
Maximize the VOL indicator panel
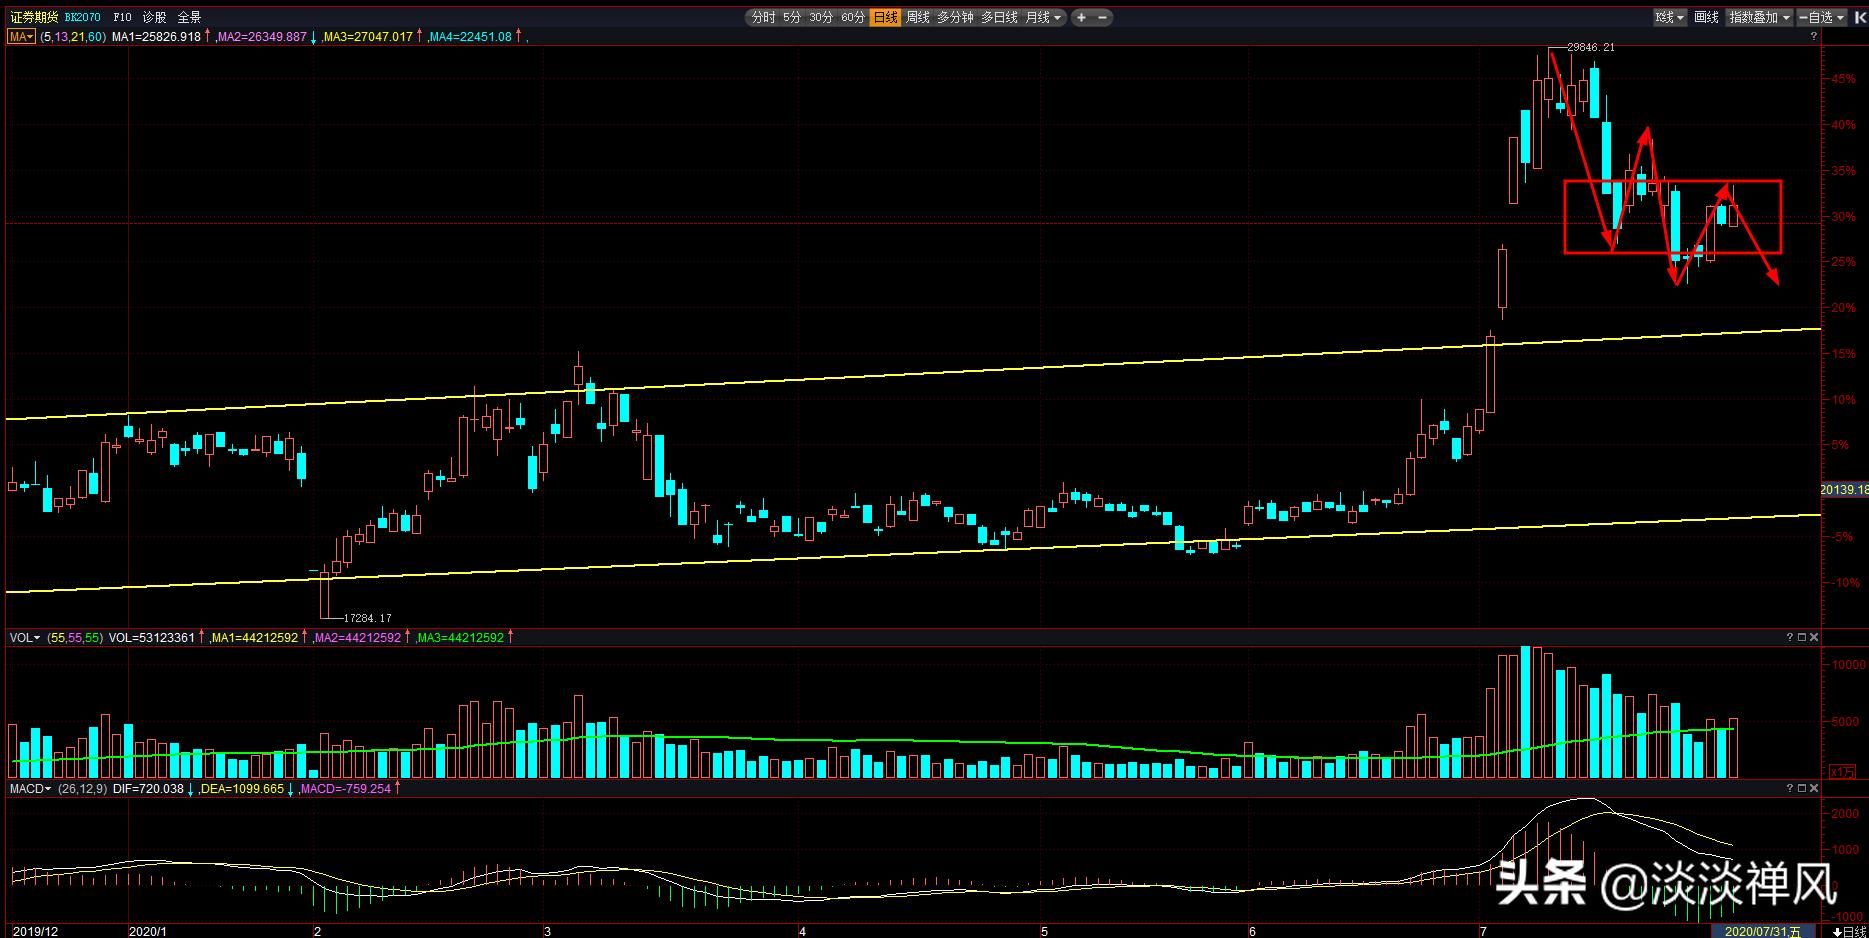[x=1802, y=637]
